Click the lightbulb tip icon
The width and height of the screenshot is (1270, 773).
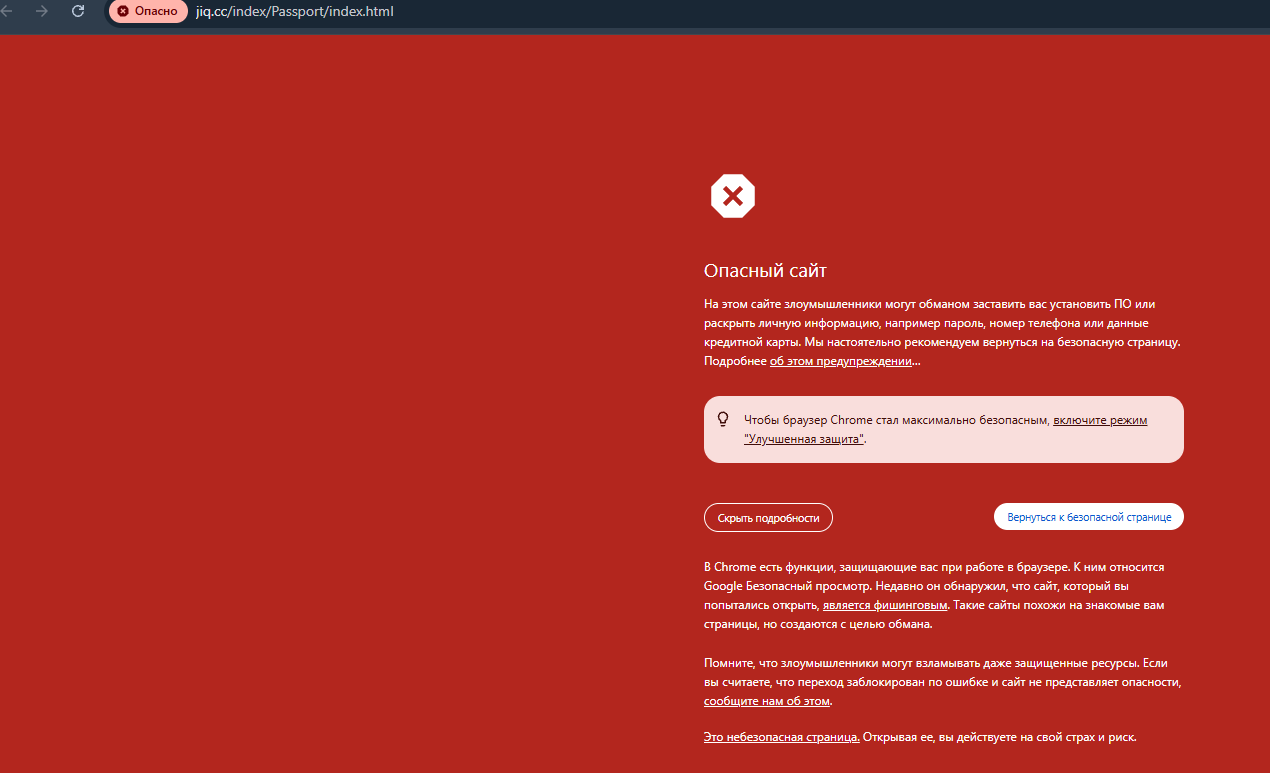(723, 419)
